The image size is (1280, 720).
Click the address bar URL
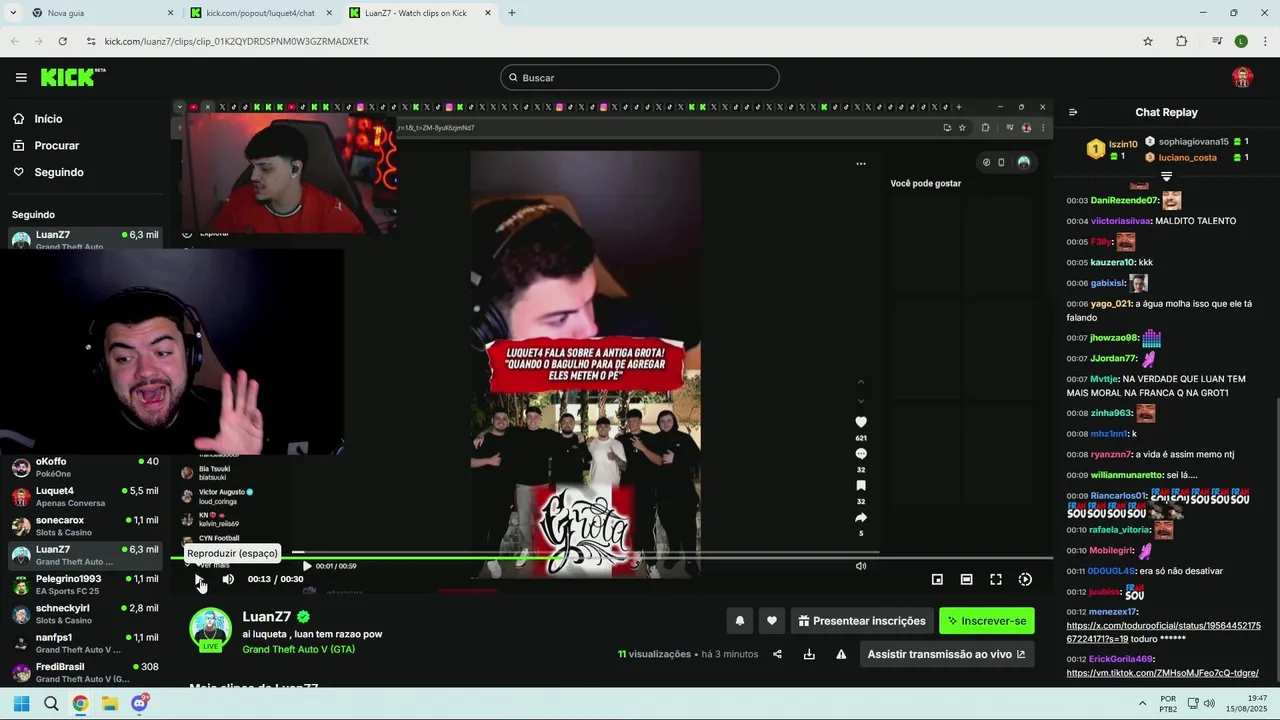click(x=236, y=41)
